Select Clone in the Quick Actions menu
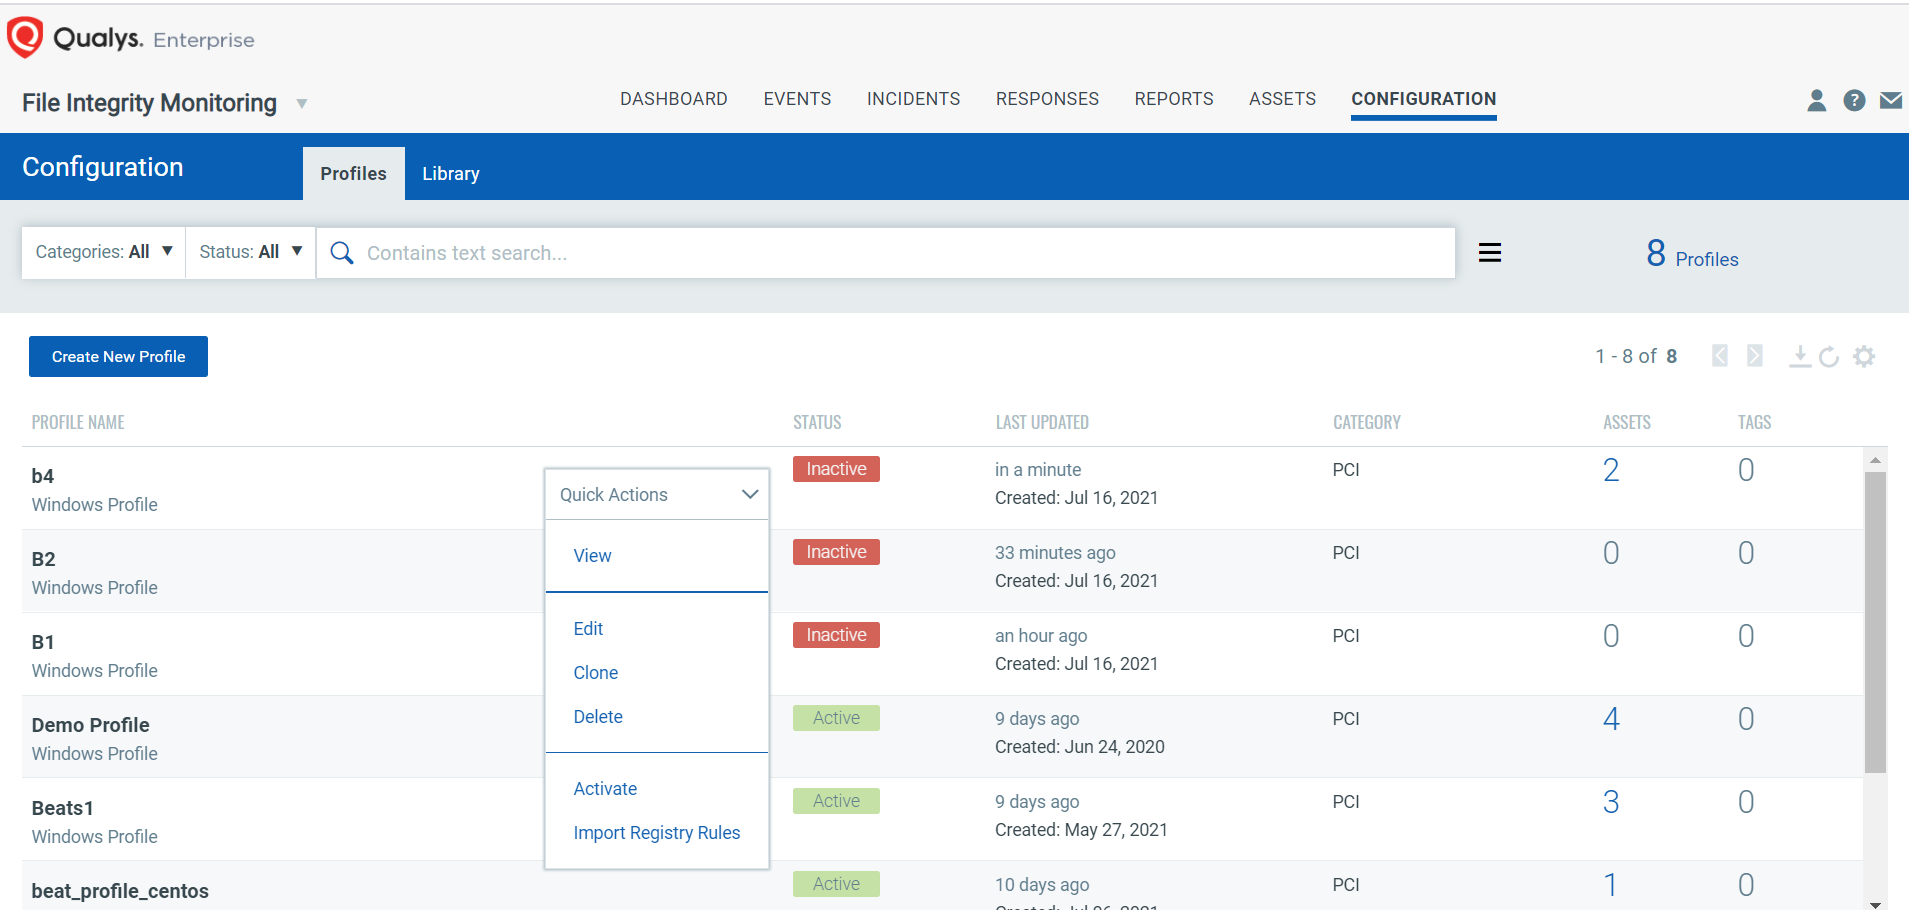Viewport: 1909px width, 910px height. pyautogui.click(x=595, y=673)
